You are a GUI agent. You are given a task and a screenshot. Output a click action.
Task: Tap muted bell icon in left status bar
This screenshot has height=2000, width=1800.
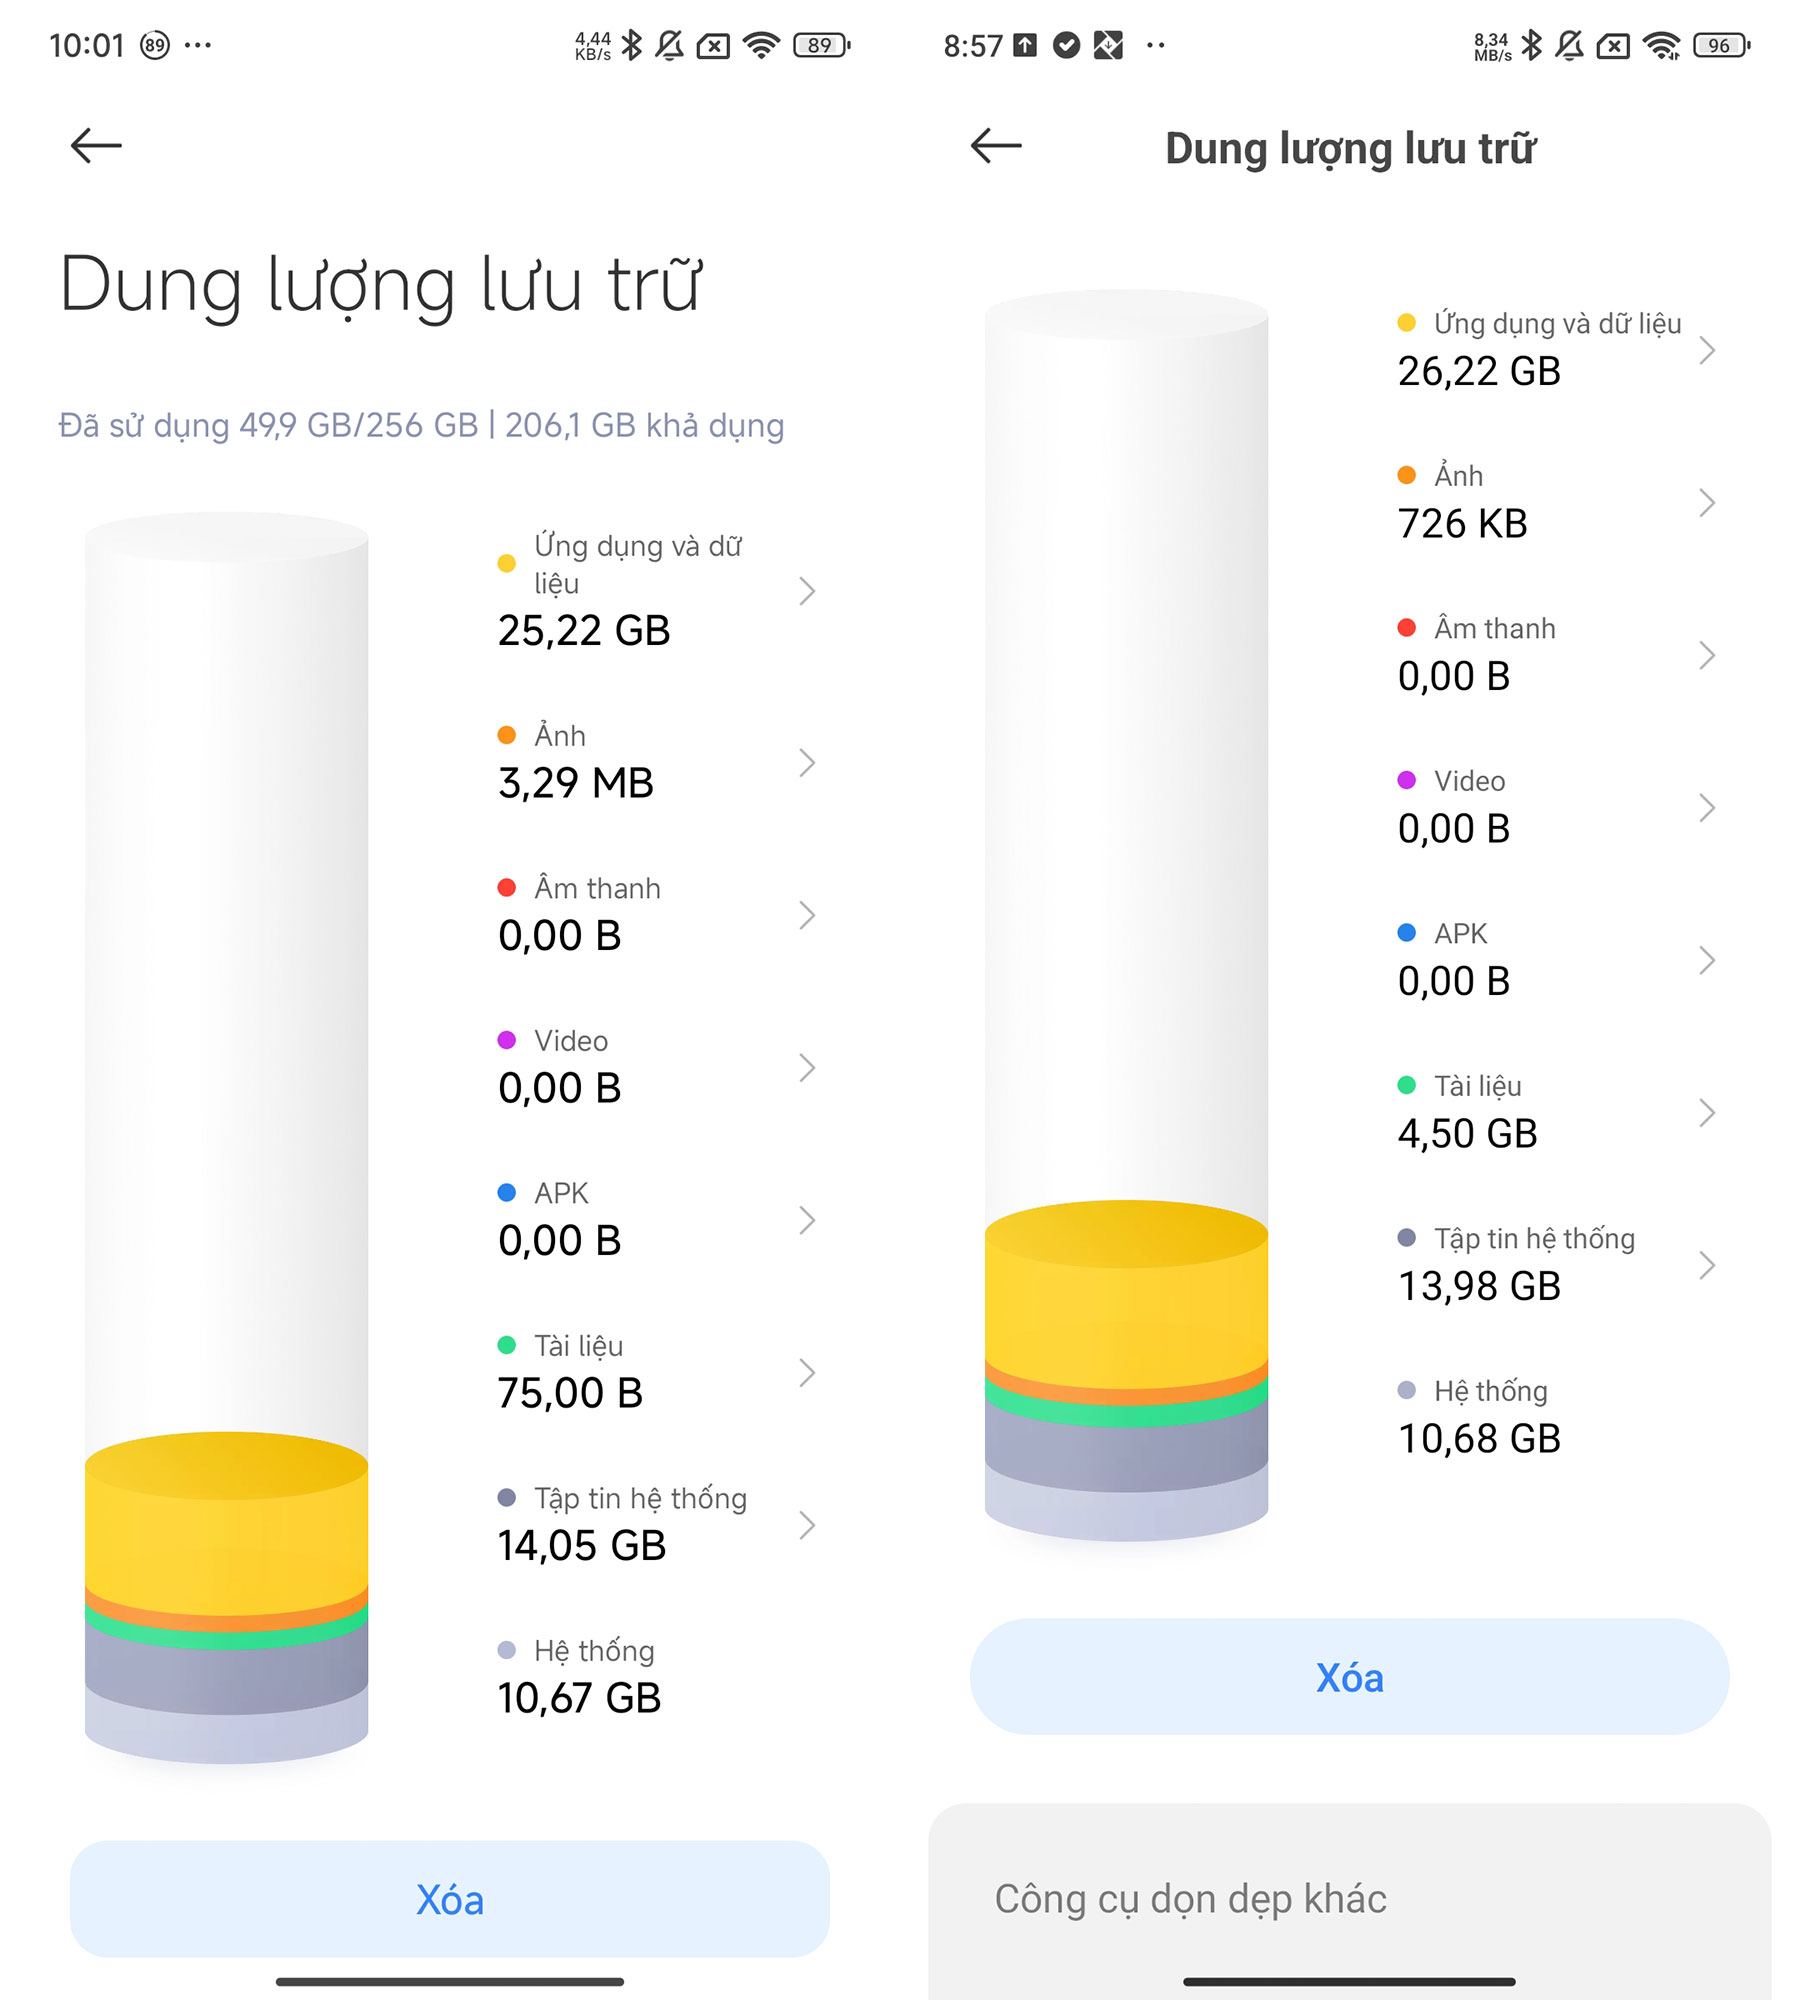(x=669, y=45)
